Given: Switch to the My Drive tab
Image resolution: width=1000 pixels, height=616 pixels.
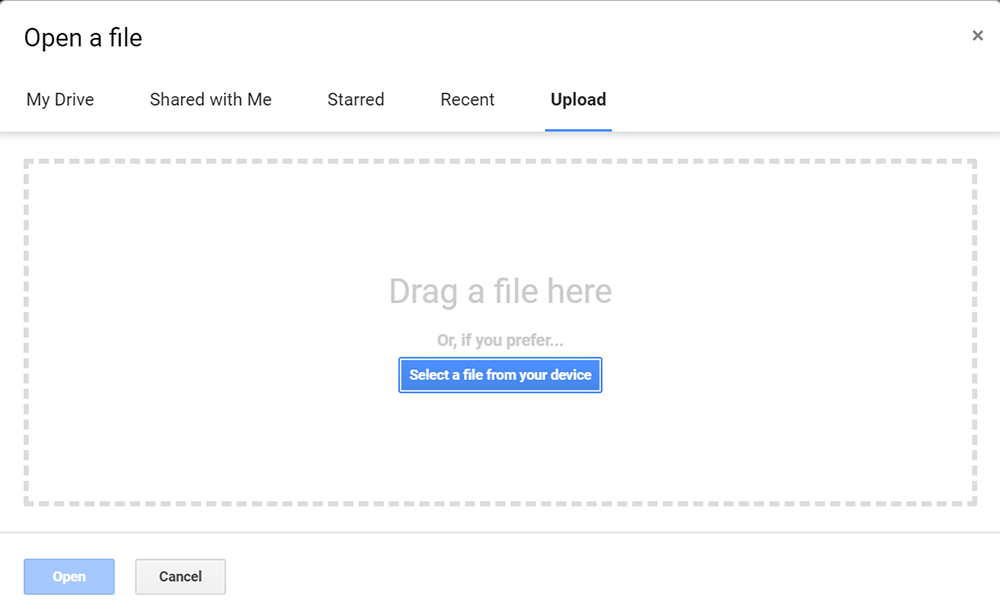Looking at the screenshot, I should tap(60, 100).
